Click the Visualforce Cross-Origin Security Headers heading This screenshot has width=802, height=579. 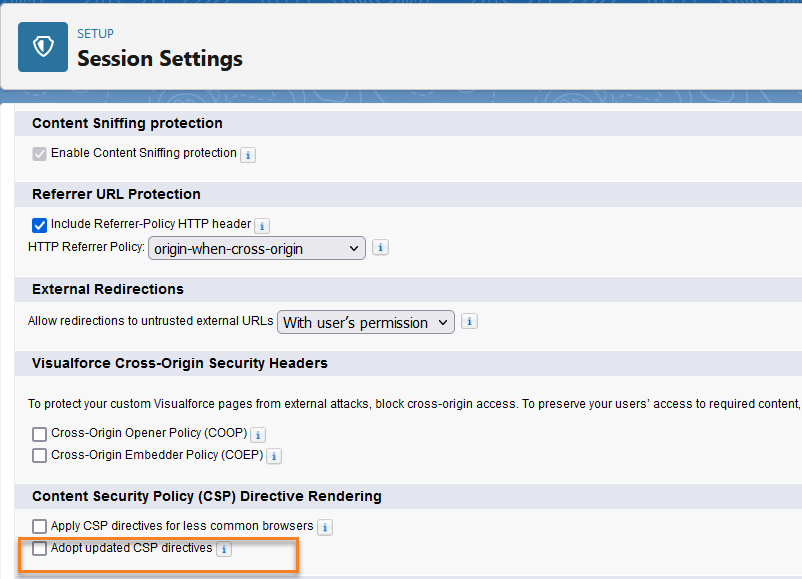(180, 363)
